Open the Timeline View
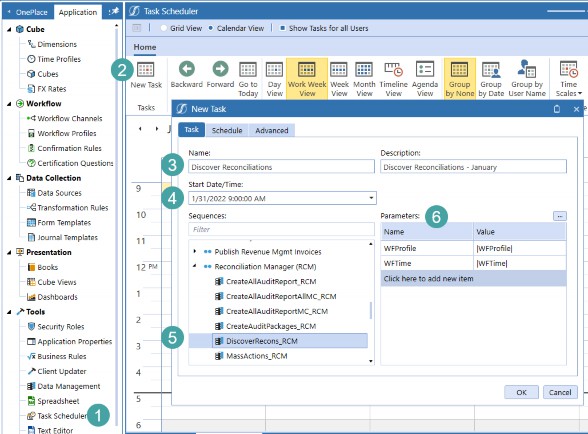The height and width of the screenshot is (434, 588). tap(393, 70)
